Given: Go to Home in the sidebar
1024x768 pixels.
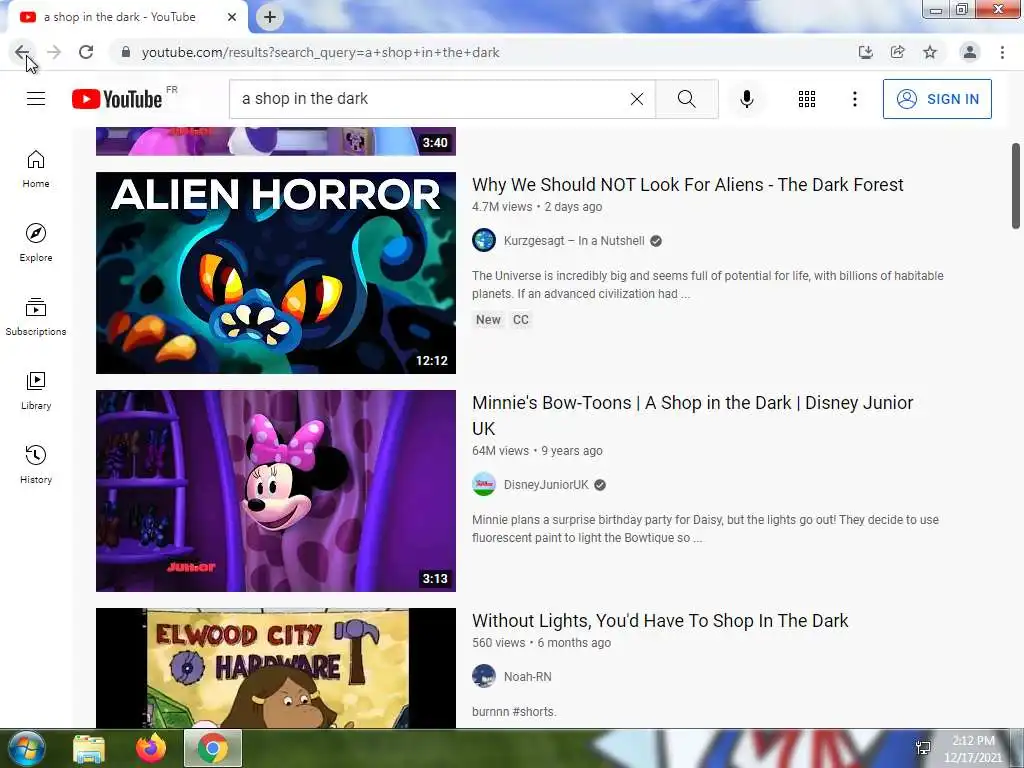Looking at the screenshot, I should coord(36,169).
